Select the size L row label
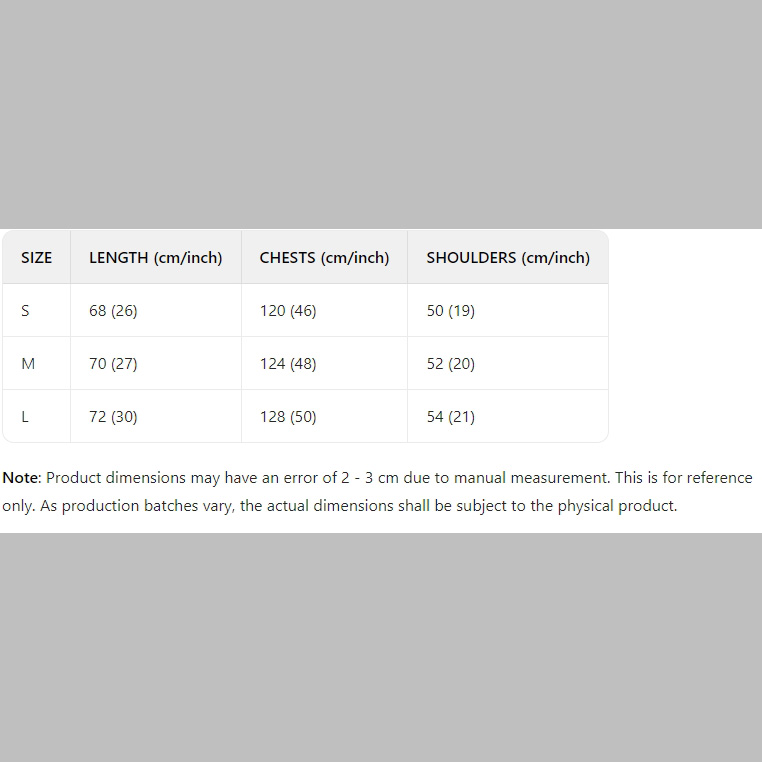This screenshot has height=762, width=762. coord(25,417)
